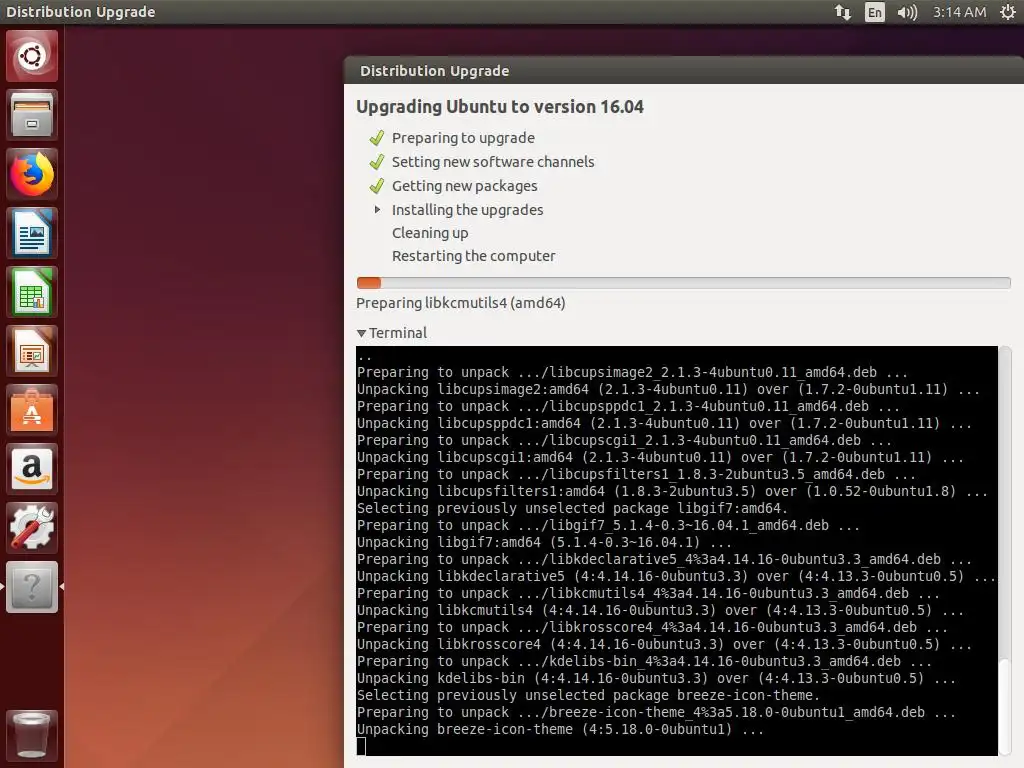Click the green checkmark beside Preparing to upgrade
Image resolution: width=1024 pixels, height=768 pixels.
tap(377, 138)
